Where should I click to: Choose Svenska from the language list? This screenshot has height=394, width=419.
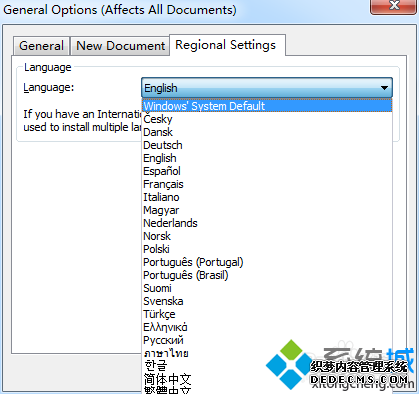tap(267, 301)
